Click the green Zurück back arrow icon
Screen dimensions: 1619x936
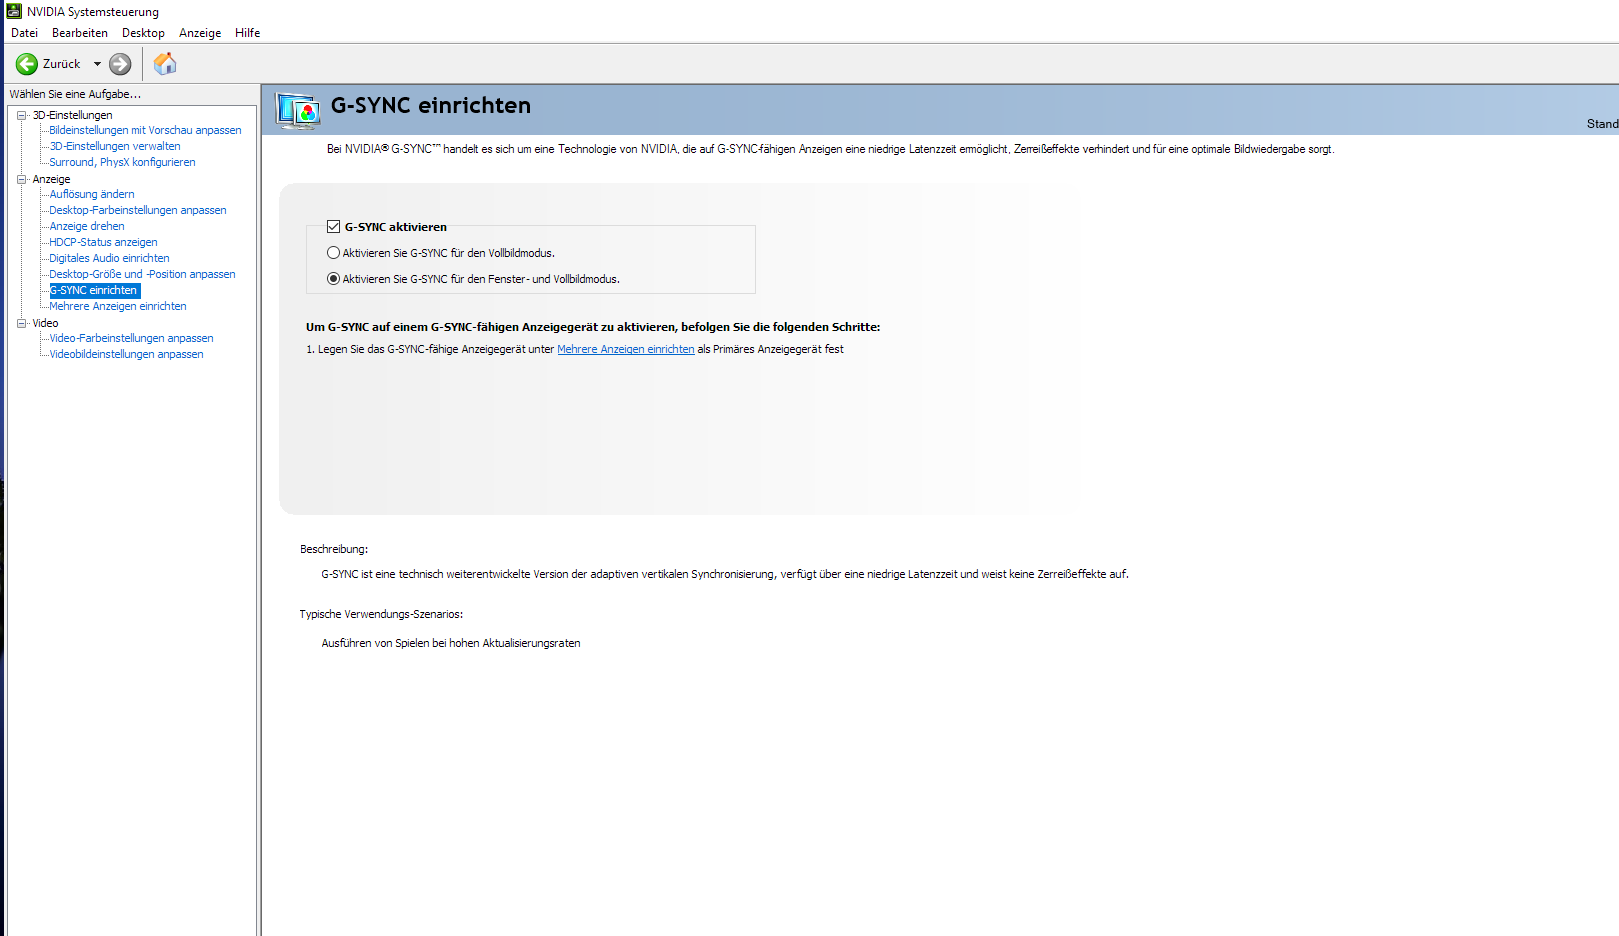[27, 64]
